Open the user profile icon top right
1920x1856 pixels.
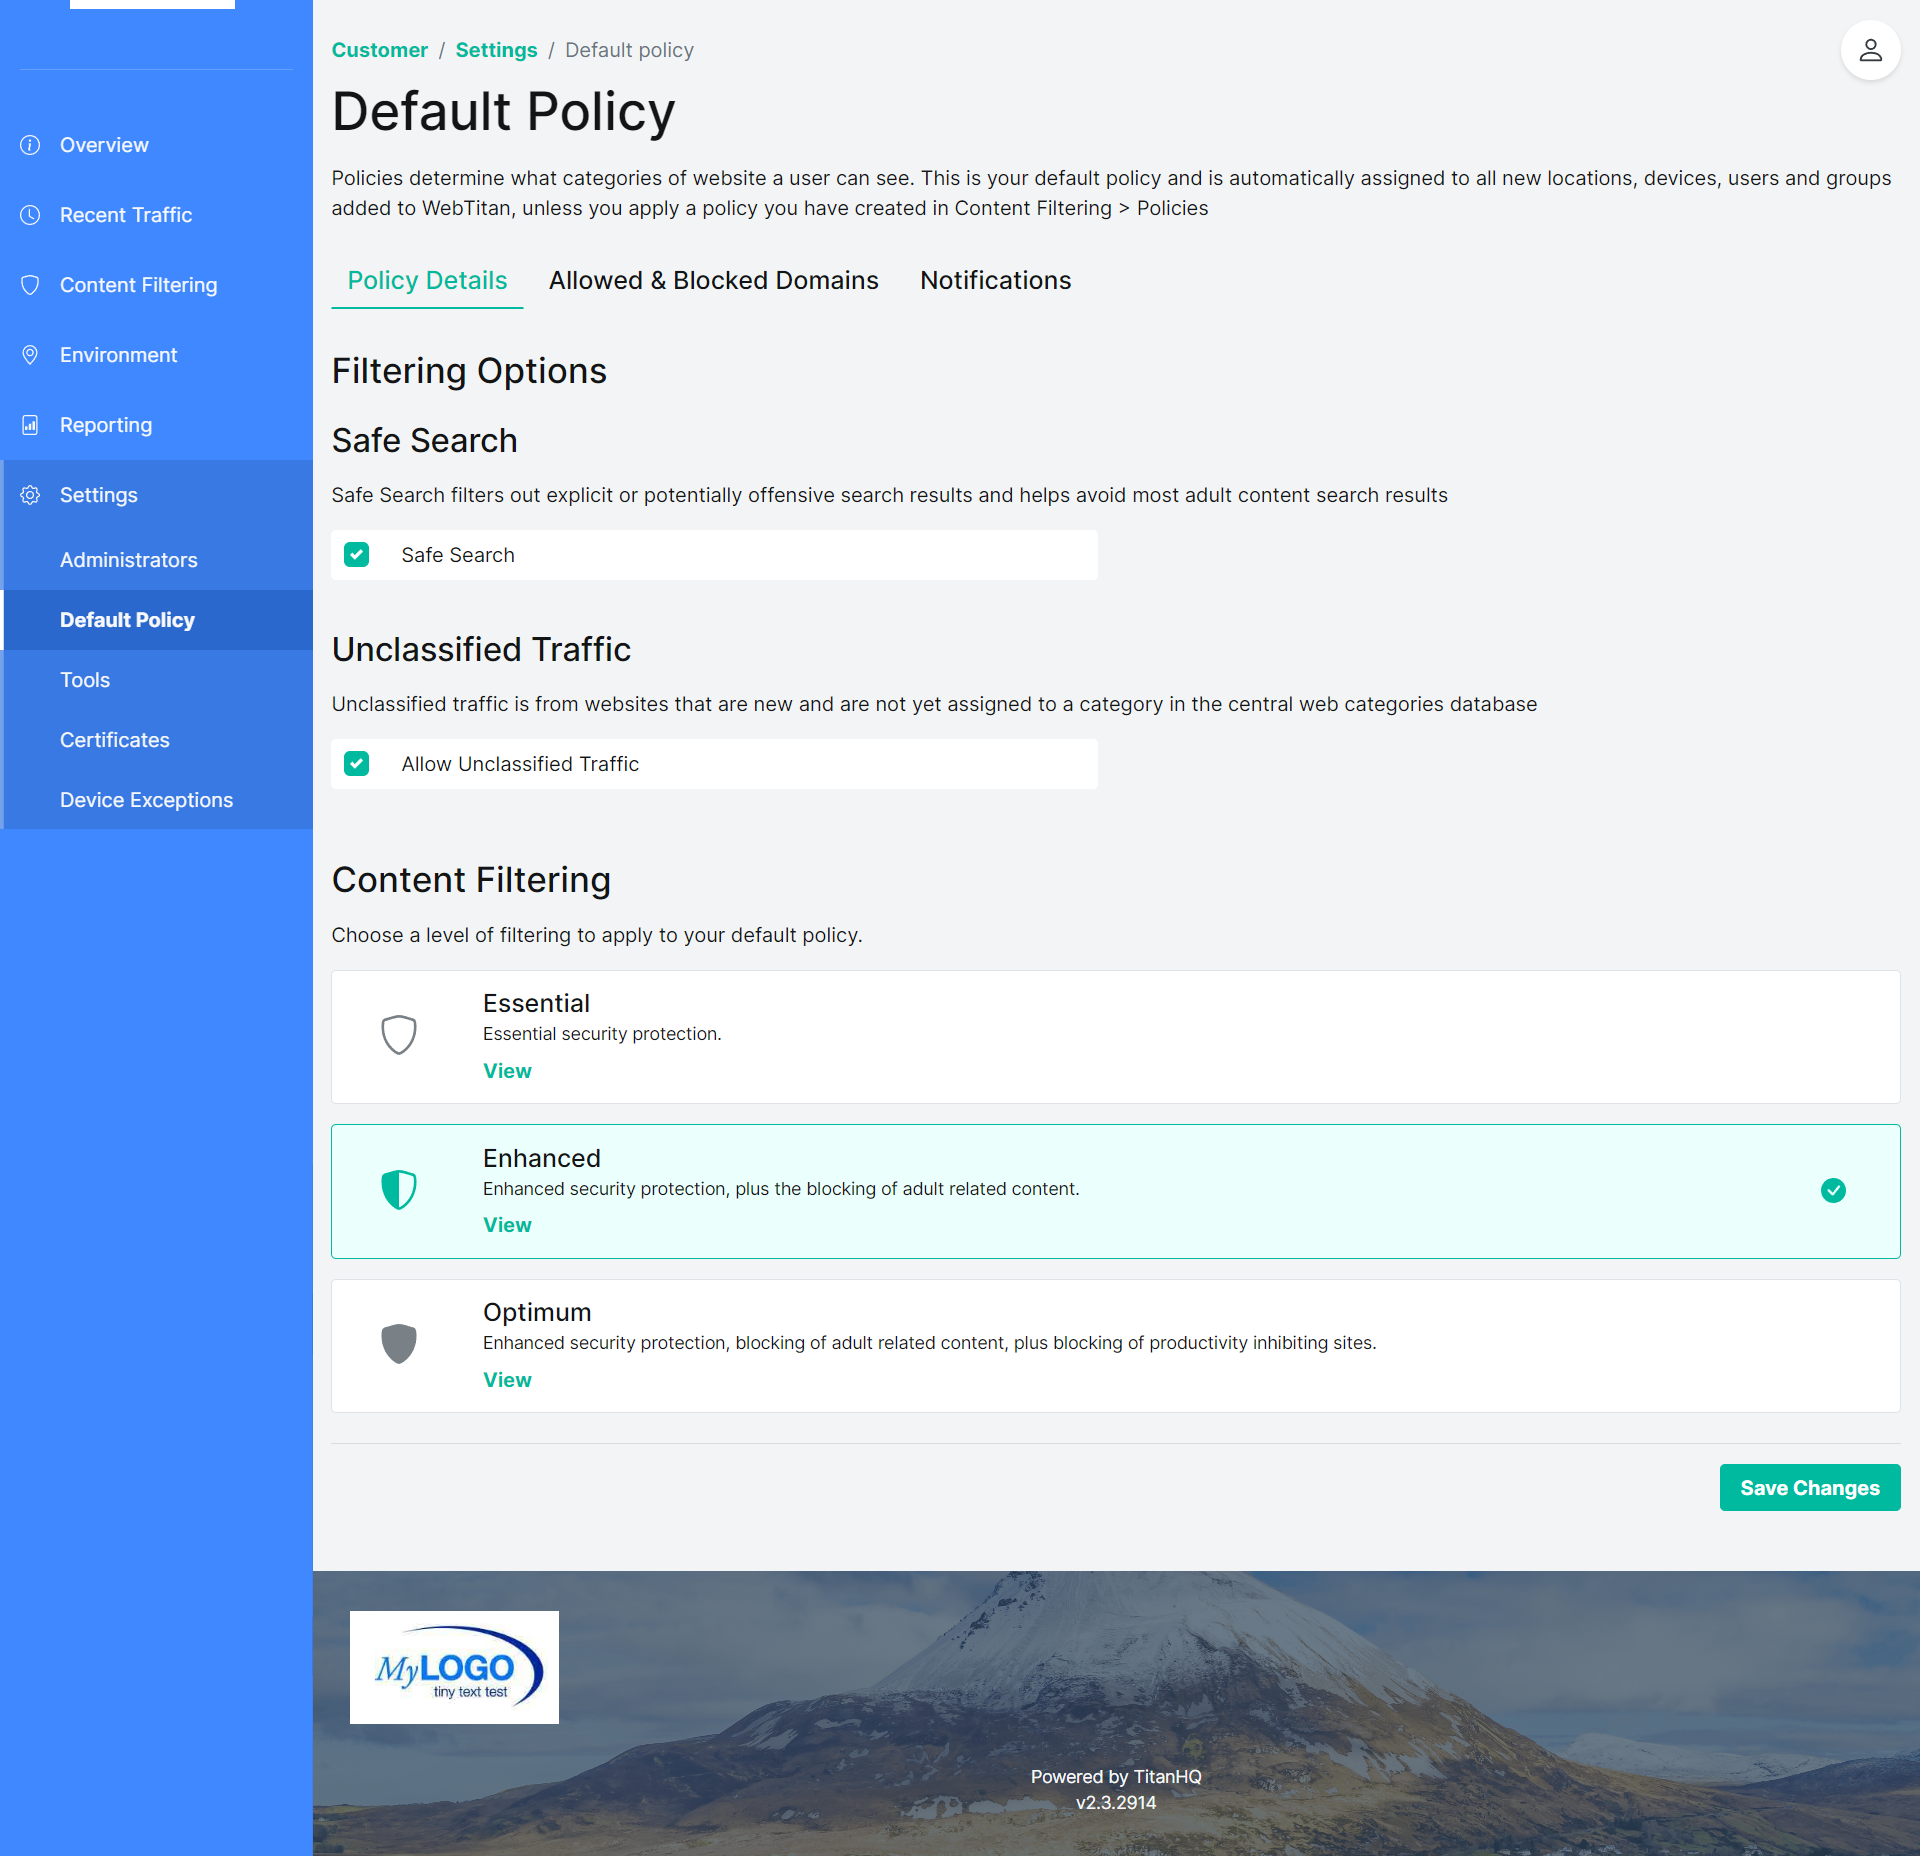[x=1870, y=49]
